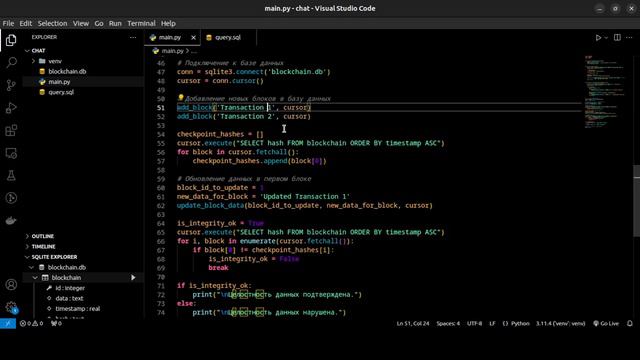Change end of line sequence LF
640x360 pixels.
(492, 324)
